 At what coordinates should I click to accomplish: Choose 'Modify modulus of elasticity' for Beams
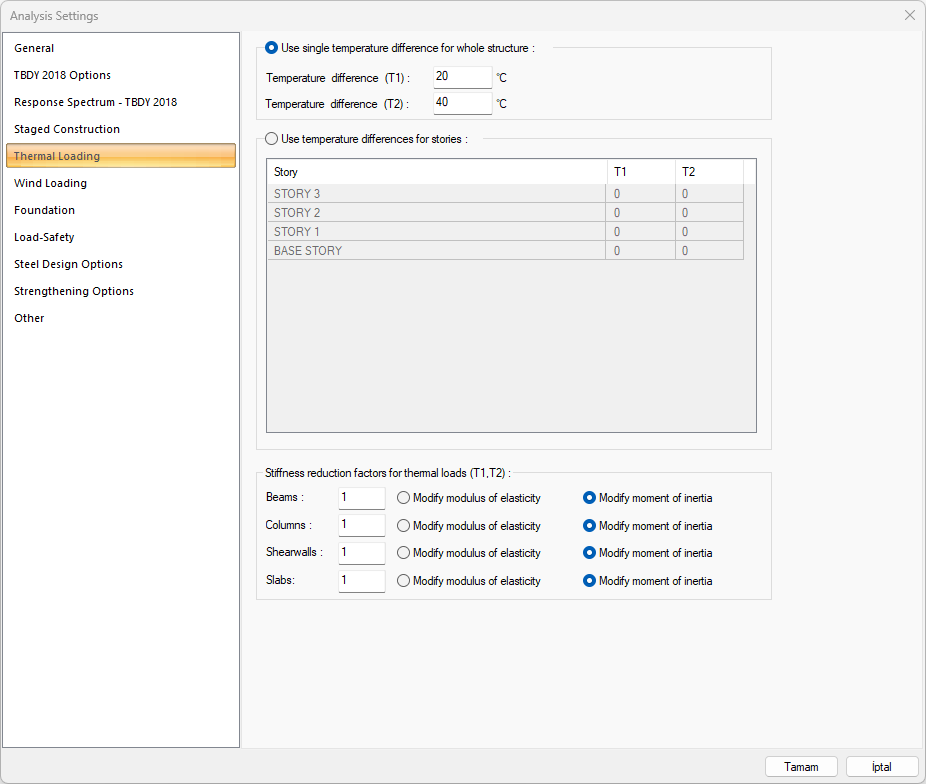coord(404,498)
